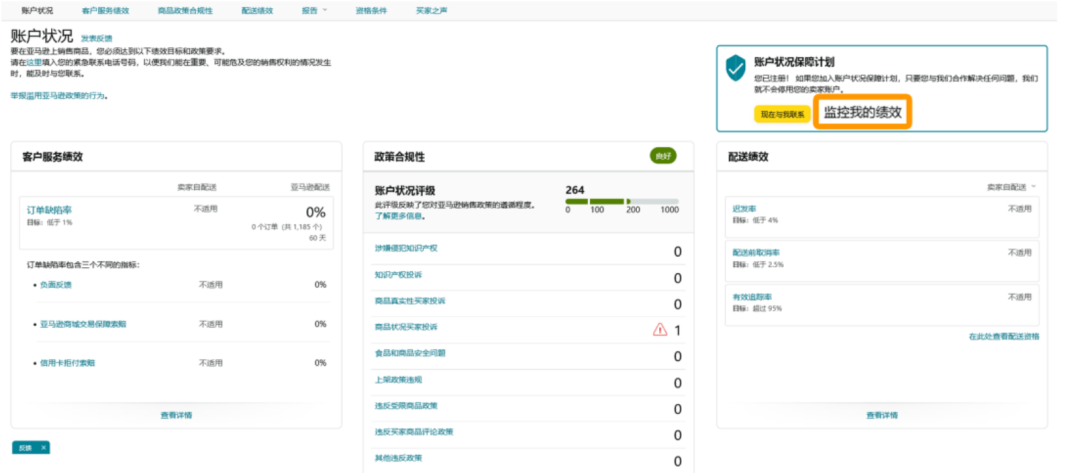This screenshot has width=1080, height=473.
Task: Click the 有效追踪率 link
Action: coord(752,297)
